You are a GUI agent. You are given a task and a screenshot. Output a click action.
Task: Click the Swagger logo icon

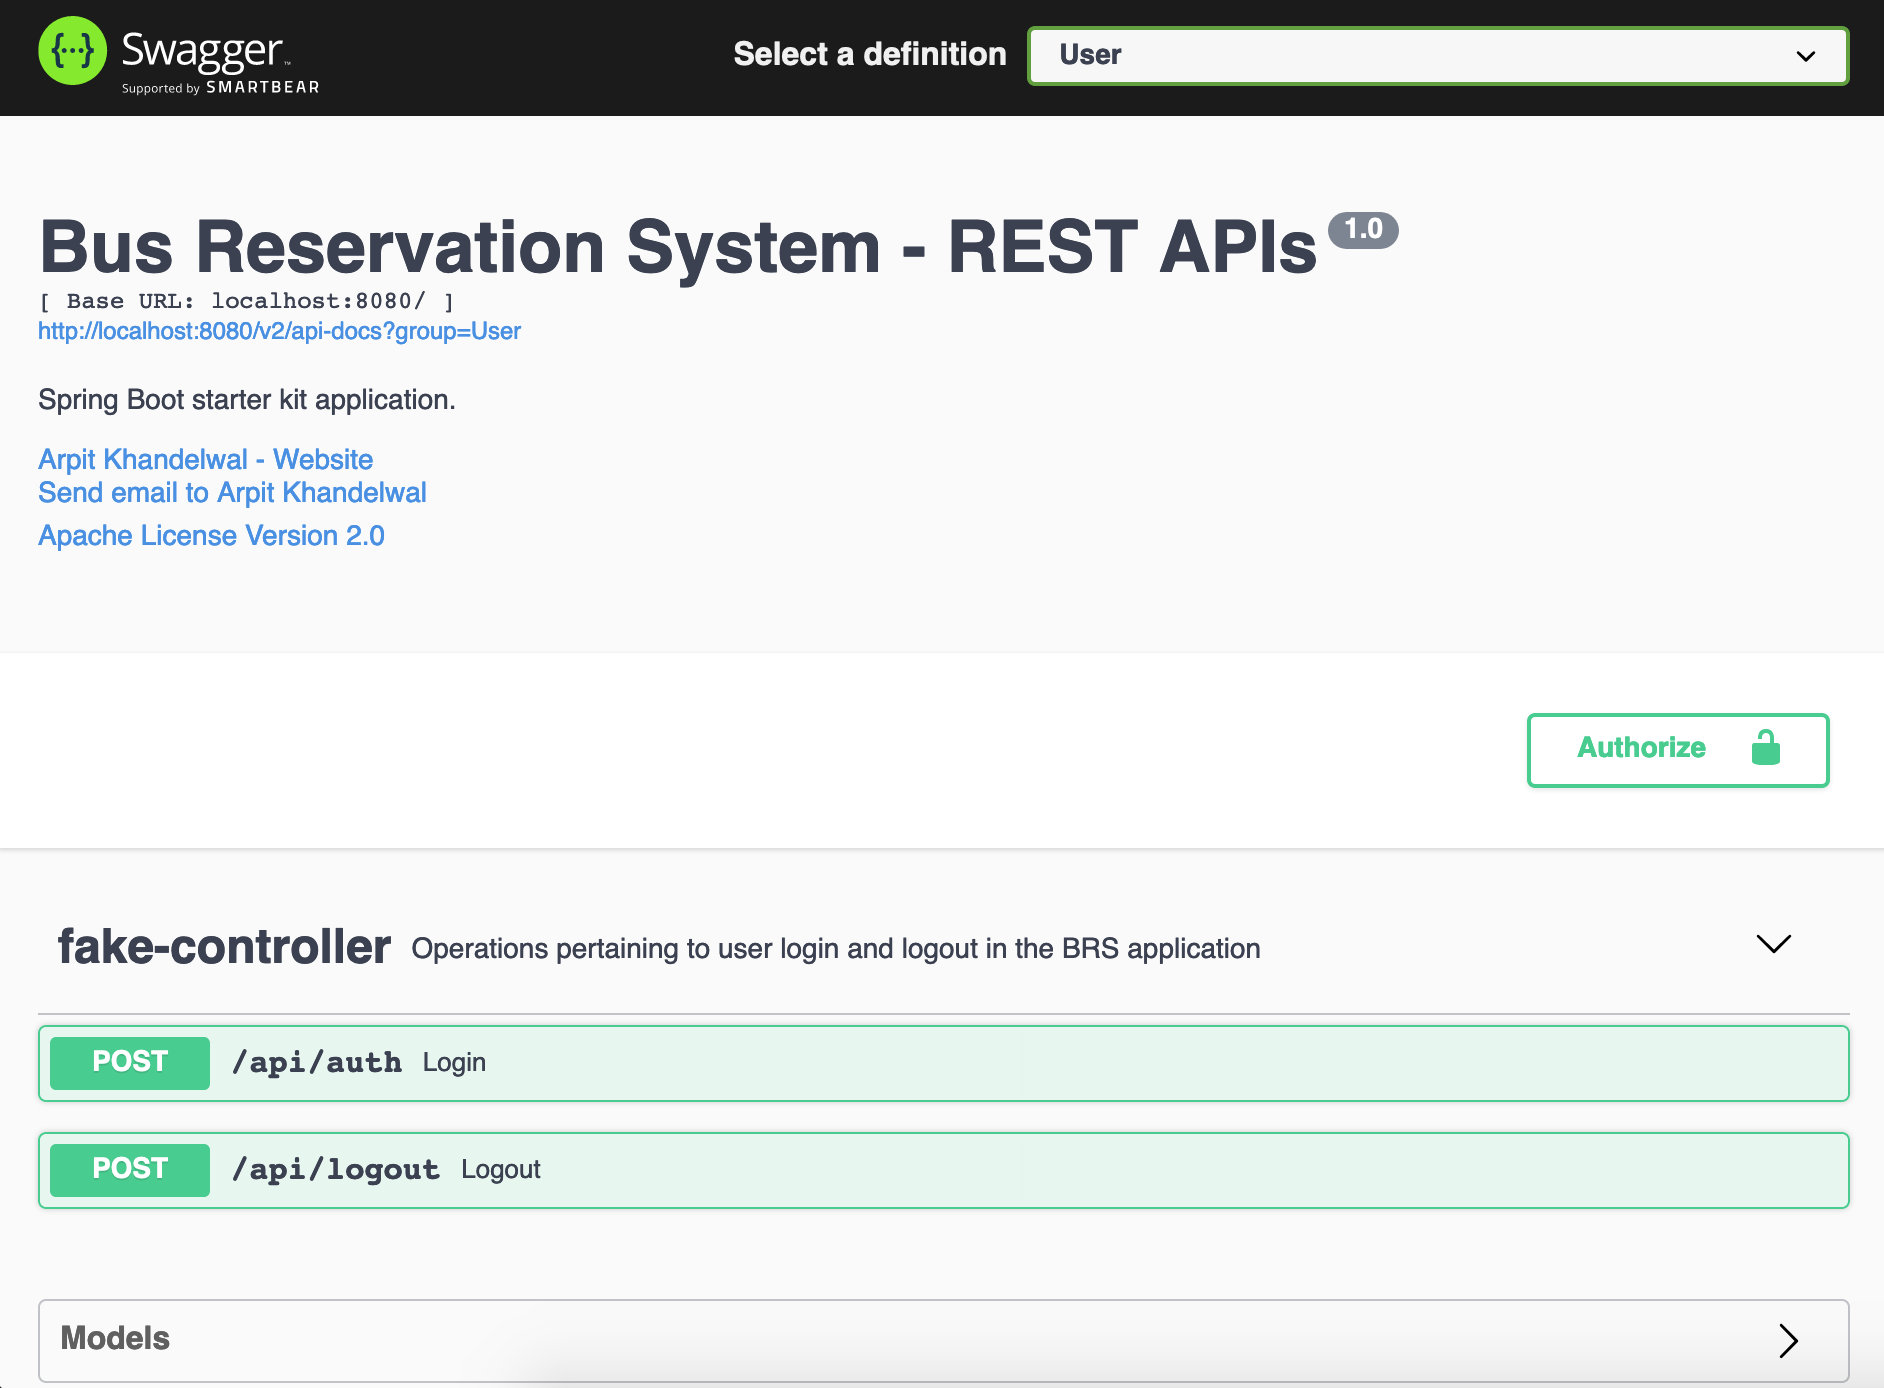[72, 51]
